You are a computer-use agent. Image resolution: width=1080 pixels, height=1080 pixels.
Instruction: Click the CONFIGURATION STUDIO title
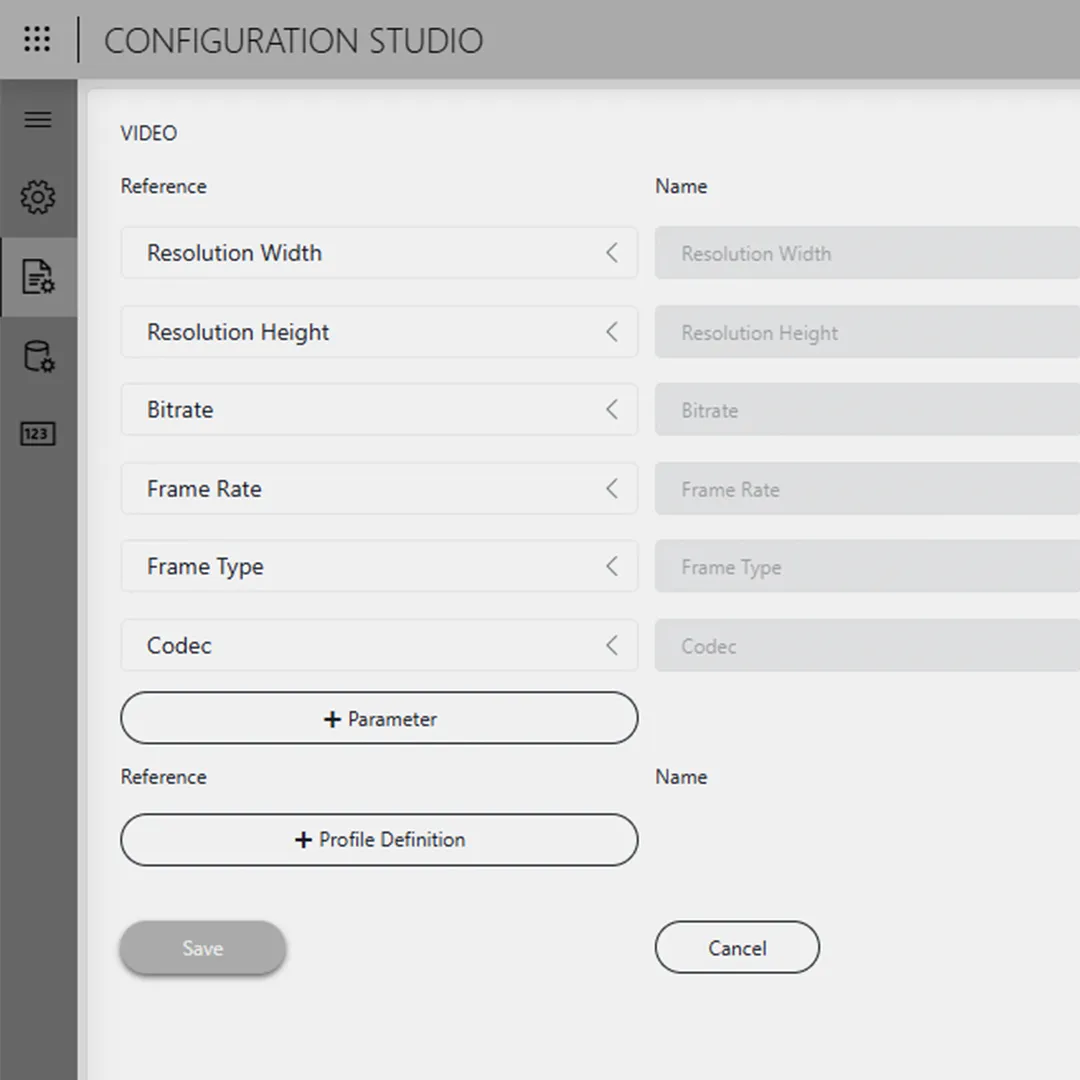click(x=293, y=41)
